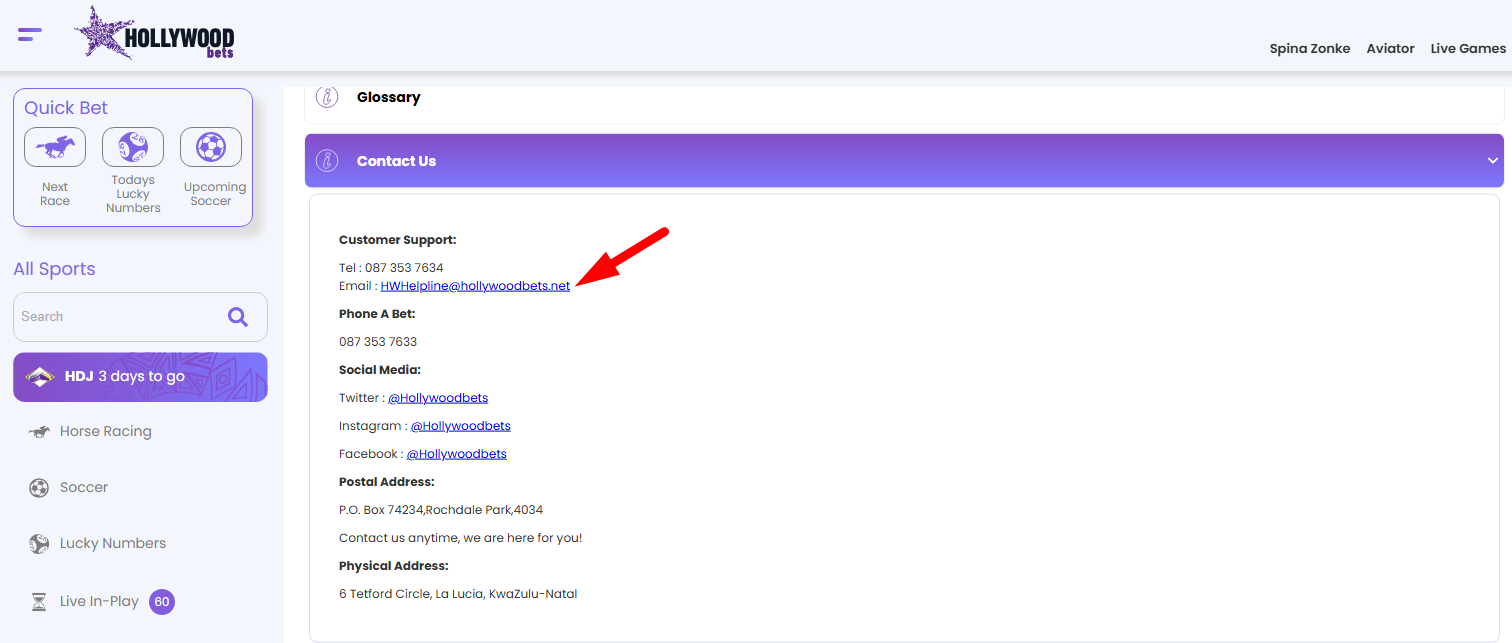Open Spina Zonke from top menu
This screenshot has width=1512, height=643.
click(1309, 48)
